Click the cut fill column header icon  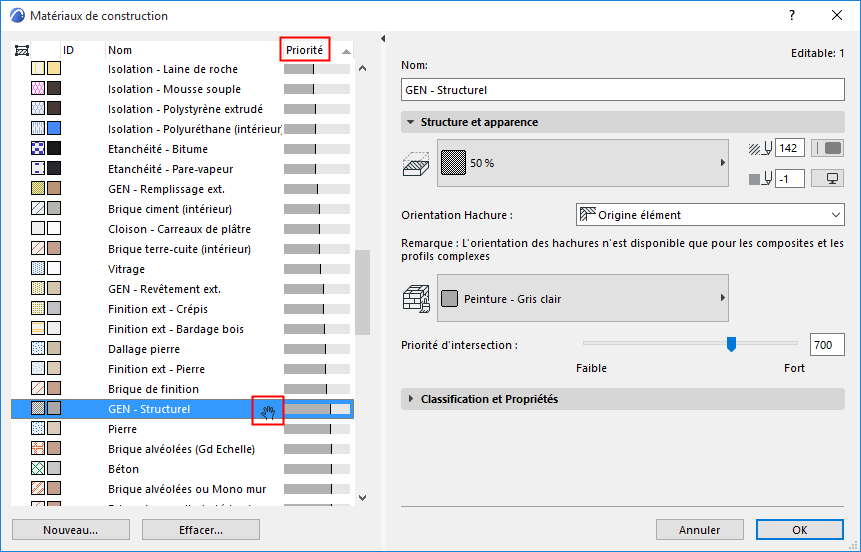(x=22, y=51)
